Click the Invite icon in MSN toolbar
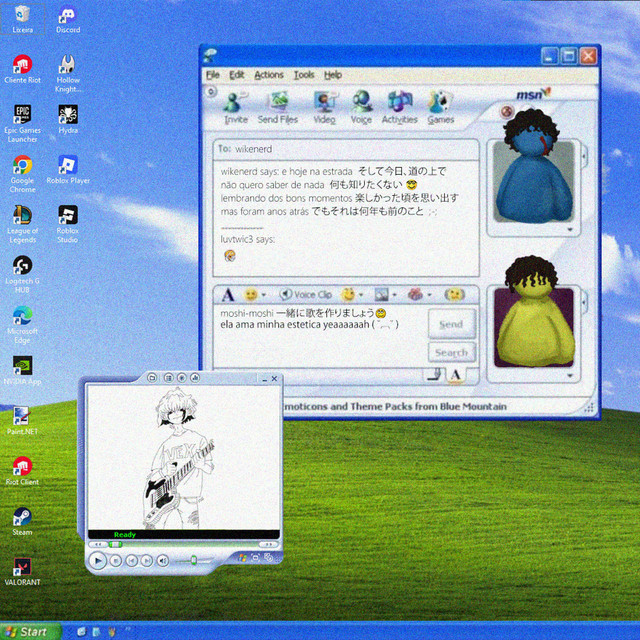The image size is (640, 640). pos(236,107)
